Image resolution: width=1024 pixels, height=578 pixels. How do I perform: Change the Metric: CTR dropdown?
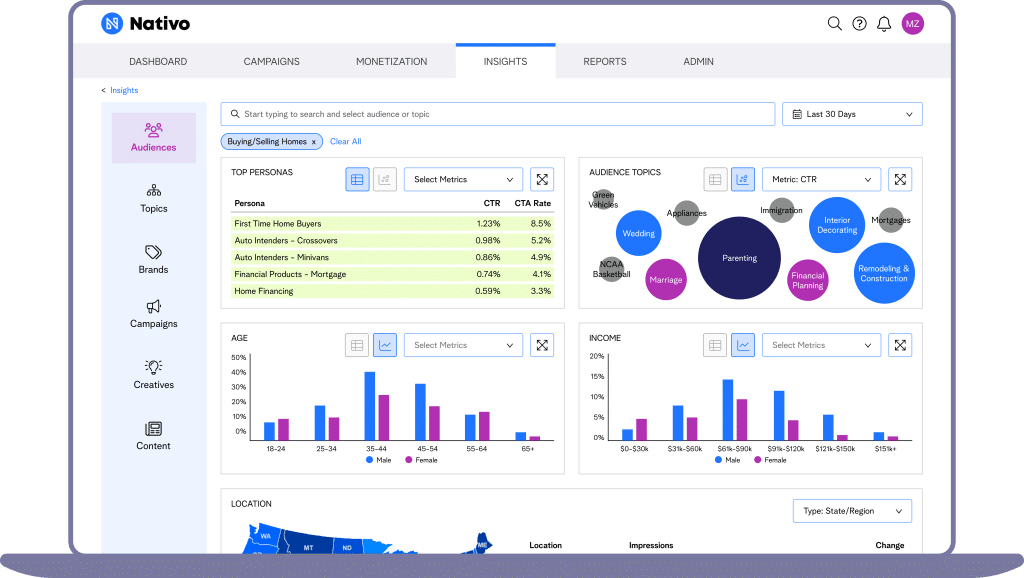(821, 179)
